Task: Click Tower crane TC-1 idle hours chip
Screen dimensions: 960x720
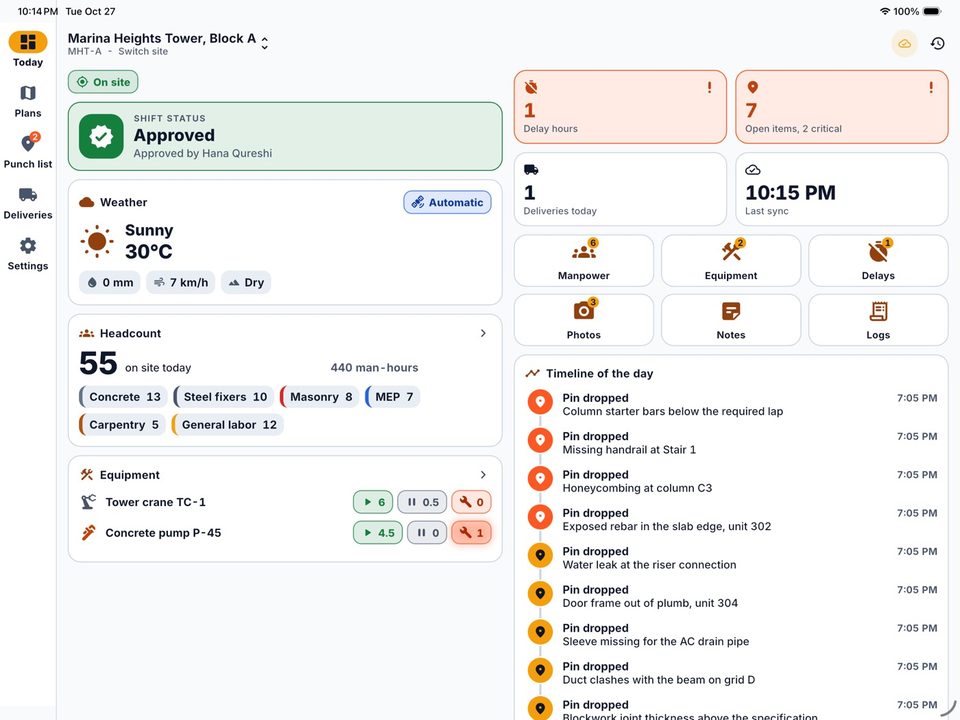Action: point(422,502)
